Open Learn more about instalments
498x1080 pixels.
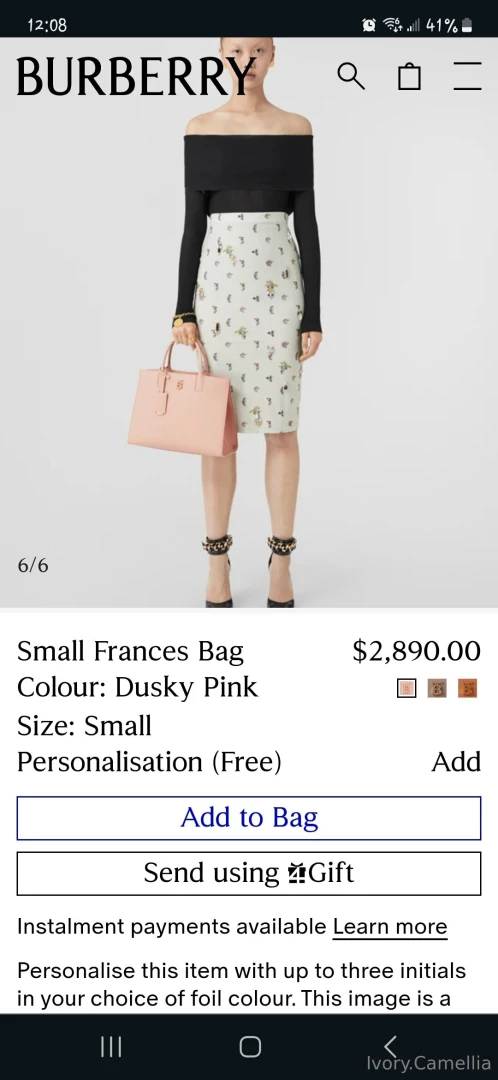[390, 926]
